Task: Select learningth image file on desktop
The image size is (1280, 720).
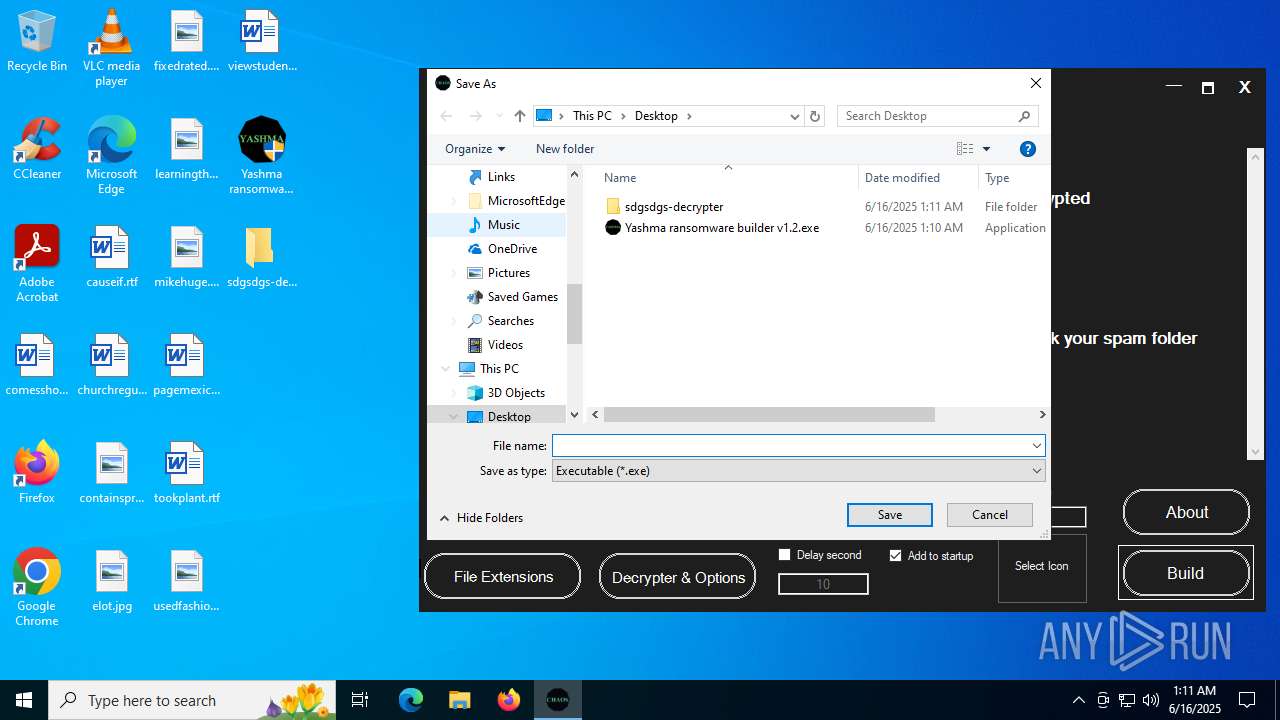Action: 186,149
